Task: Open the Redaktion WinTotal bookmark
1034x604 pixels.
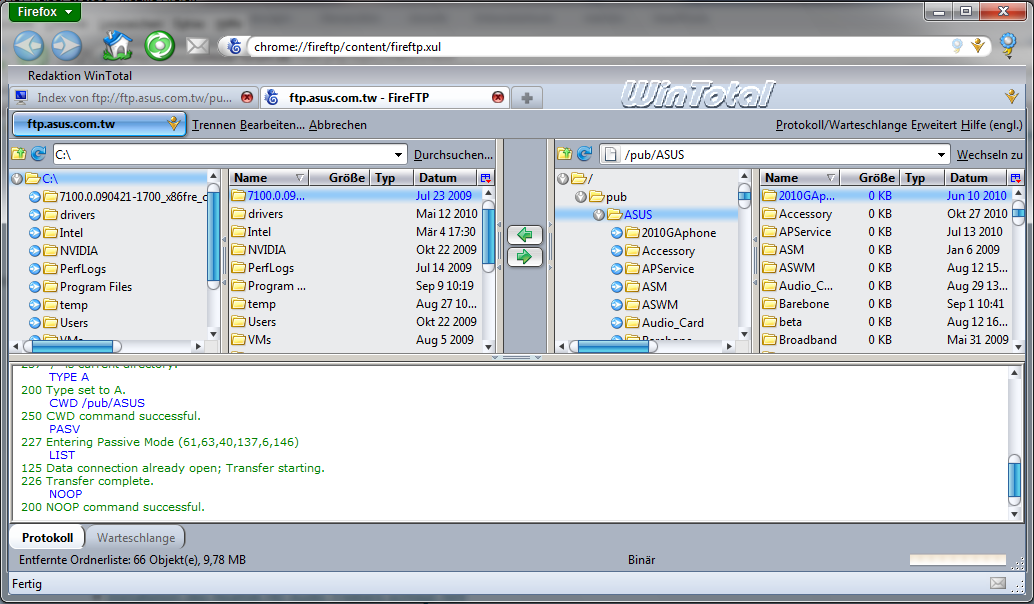Action: (x=80, y=76)
